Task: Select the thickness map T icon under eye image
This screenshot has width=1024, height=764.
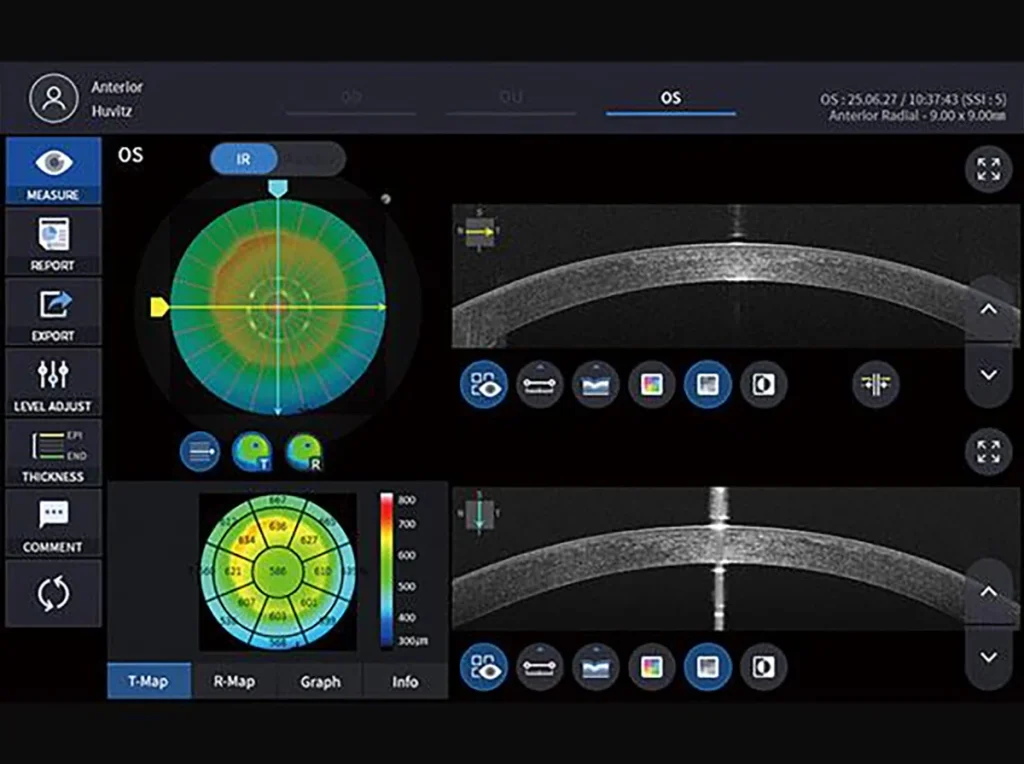Action: [251, 452]
